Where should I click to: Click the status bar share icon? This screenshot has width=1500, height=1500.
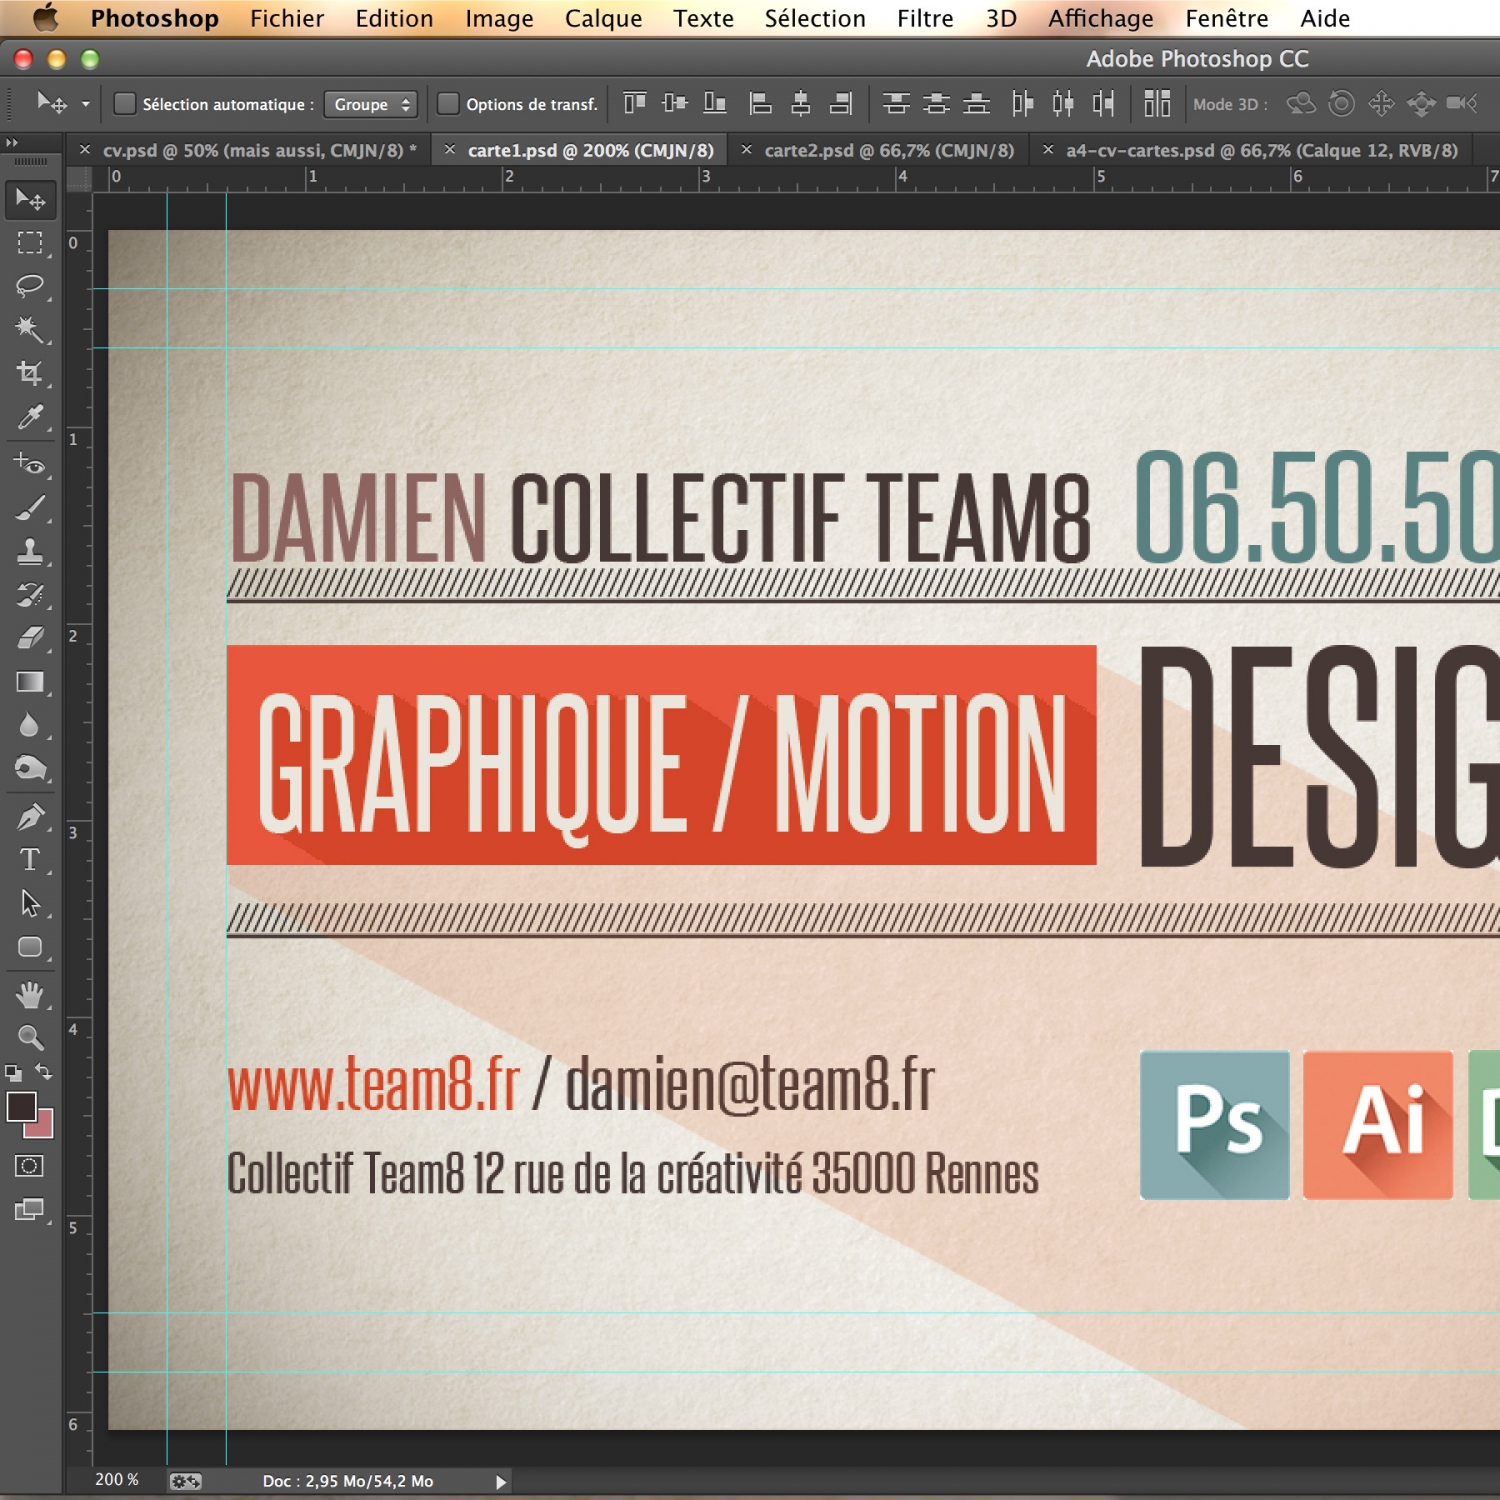(x=185, y=1481)
